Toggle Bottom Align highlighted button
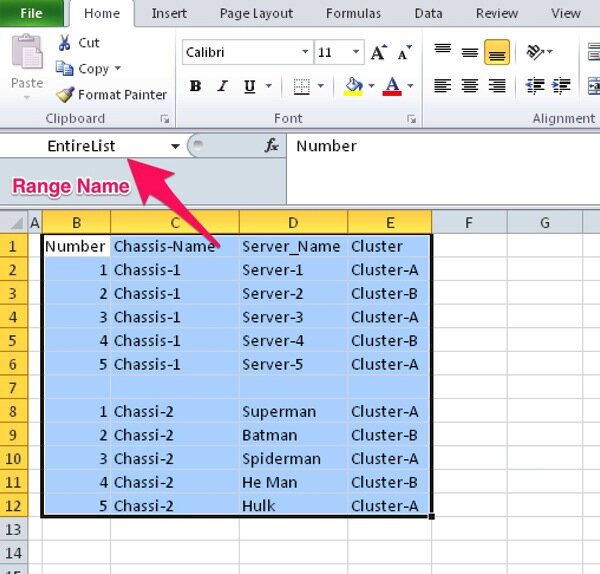This screenshot has width=600, height=574. point(497,52)
